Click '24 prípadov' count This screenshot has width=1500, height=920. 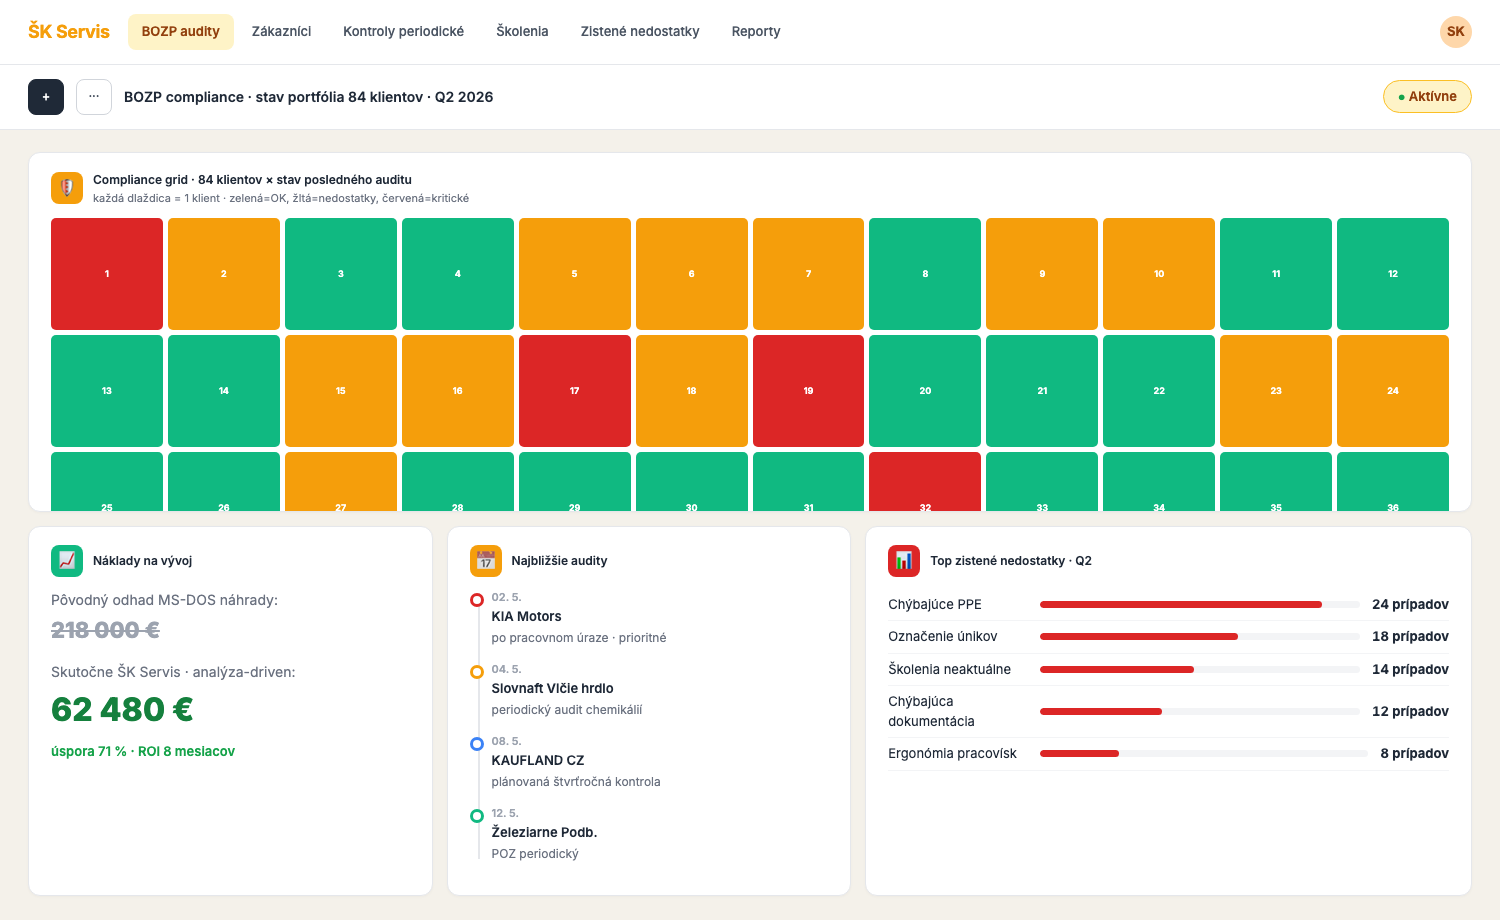coord(1410,605)
